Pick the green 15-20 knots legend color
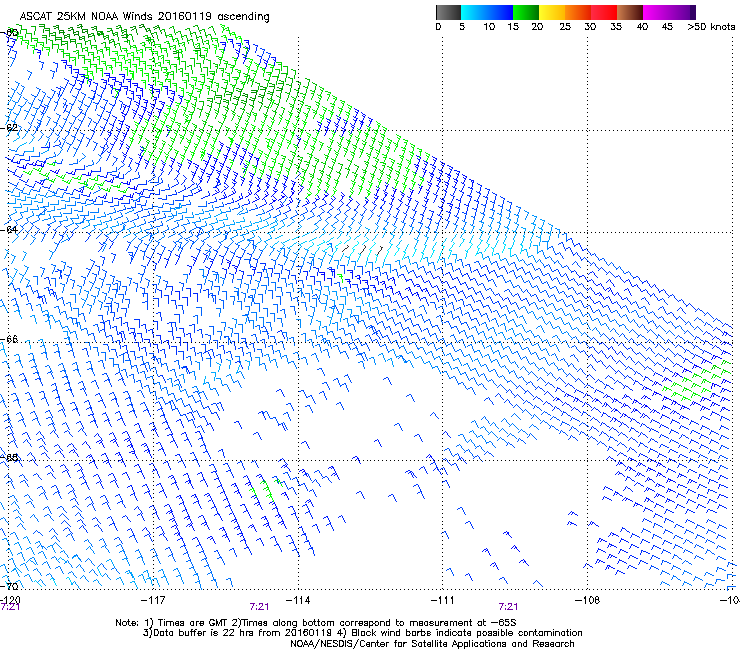The width and height of the screenshot is (740, 650). (x=526, y=12)
